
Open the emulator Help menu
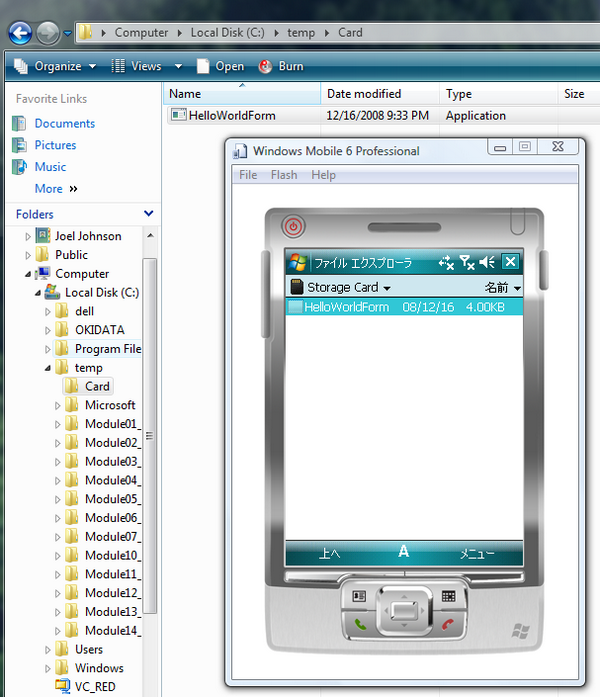coord(324,175)
